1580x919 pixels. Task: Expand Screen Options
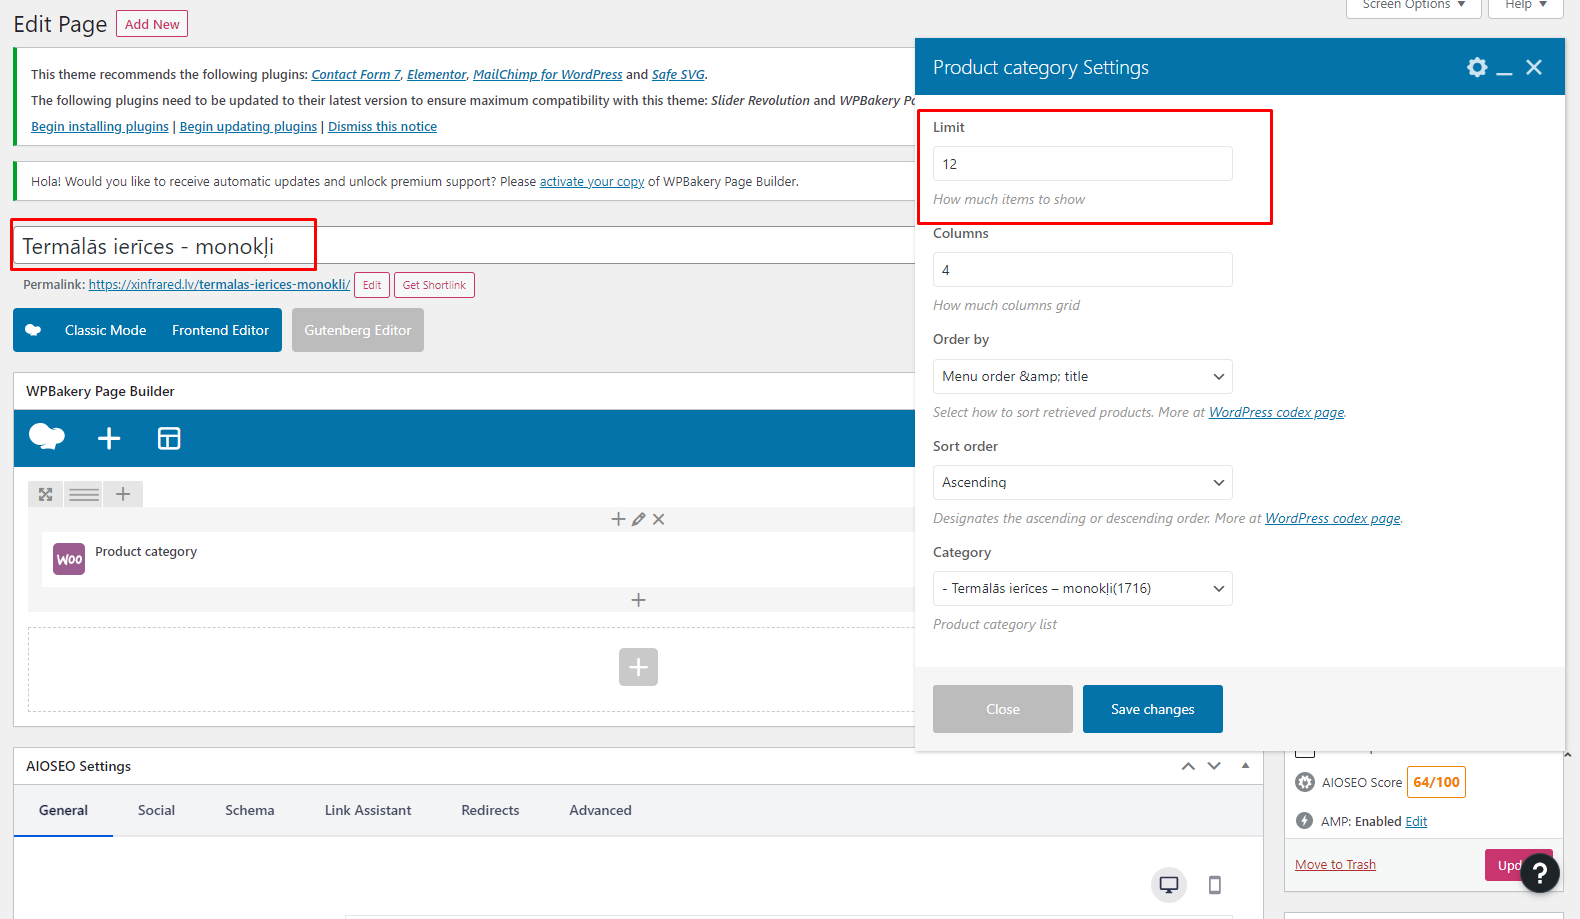[1413, 6]
